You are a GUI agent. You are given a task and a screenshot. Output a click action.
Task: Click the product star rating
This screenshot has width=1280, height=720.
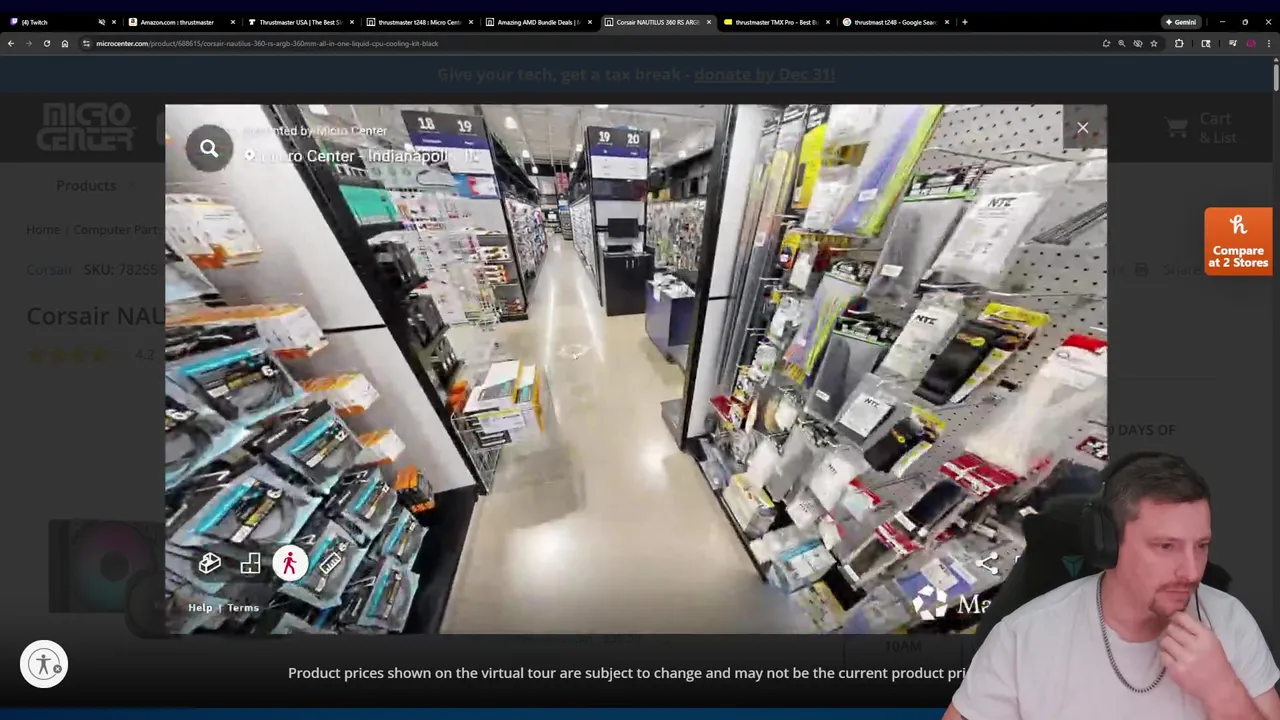pos(70,354)
